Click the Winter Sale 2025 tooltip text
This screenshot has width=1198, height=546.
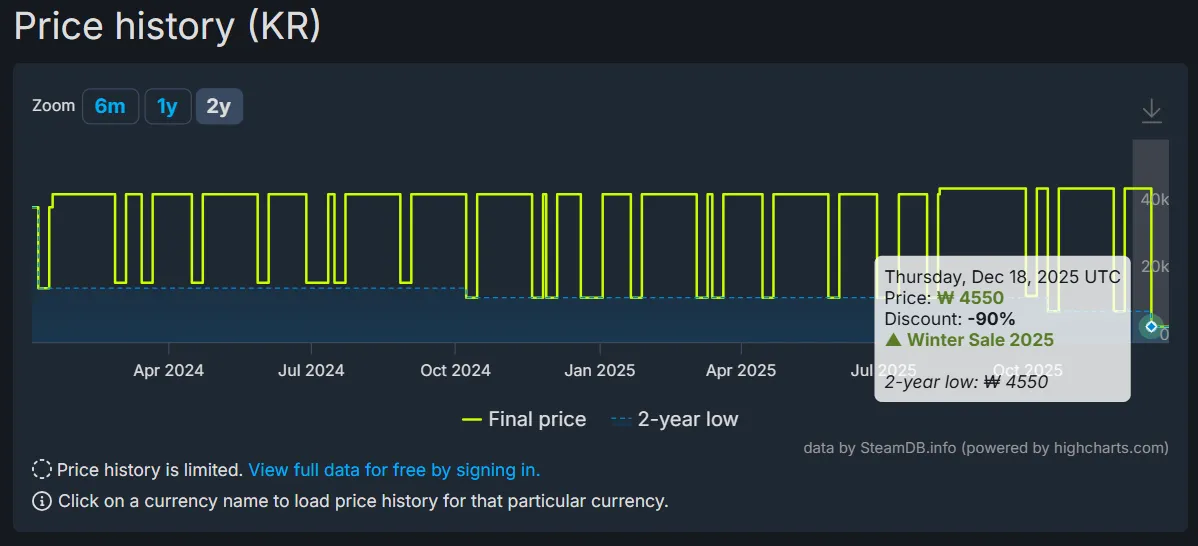[980, 340]
